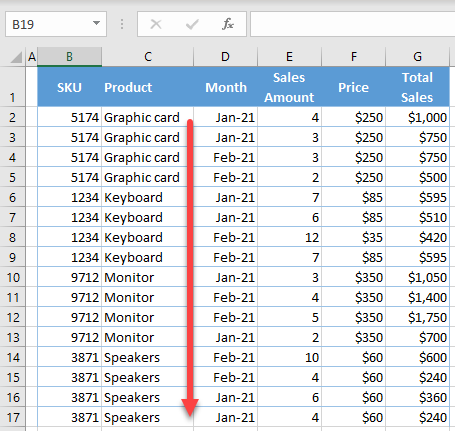Select column G header

417,57
